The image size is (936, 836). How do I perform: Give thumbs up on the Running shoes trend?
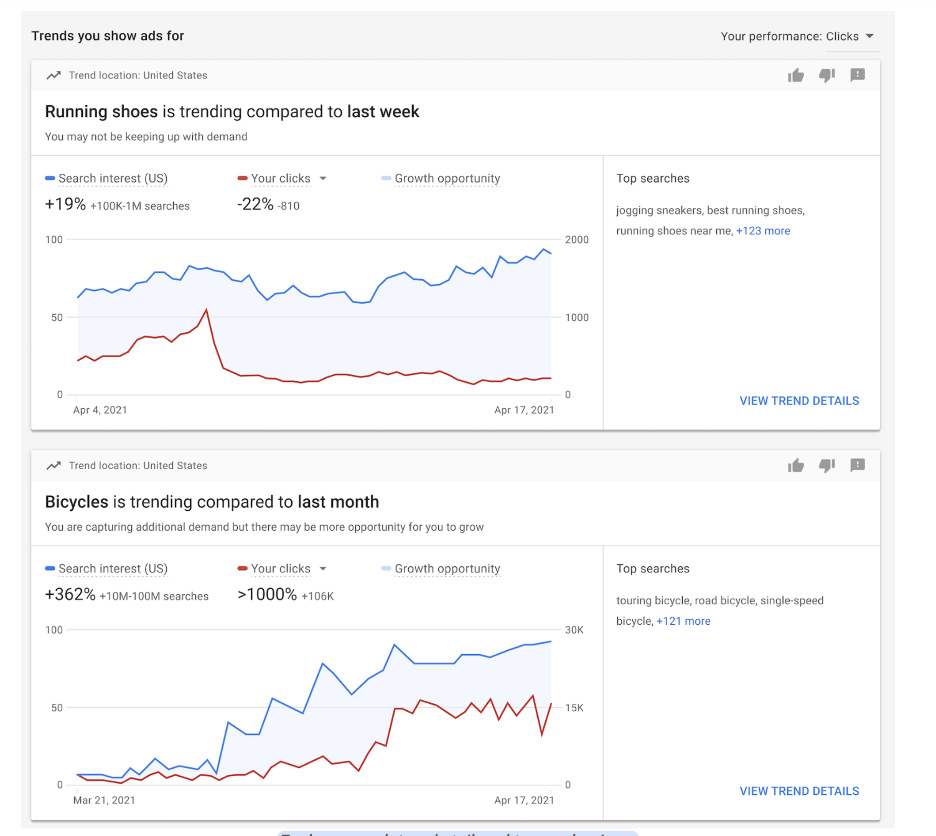tap(796, 75)
